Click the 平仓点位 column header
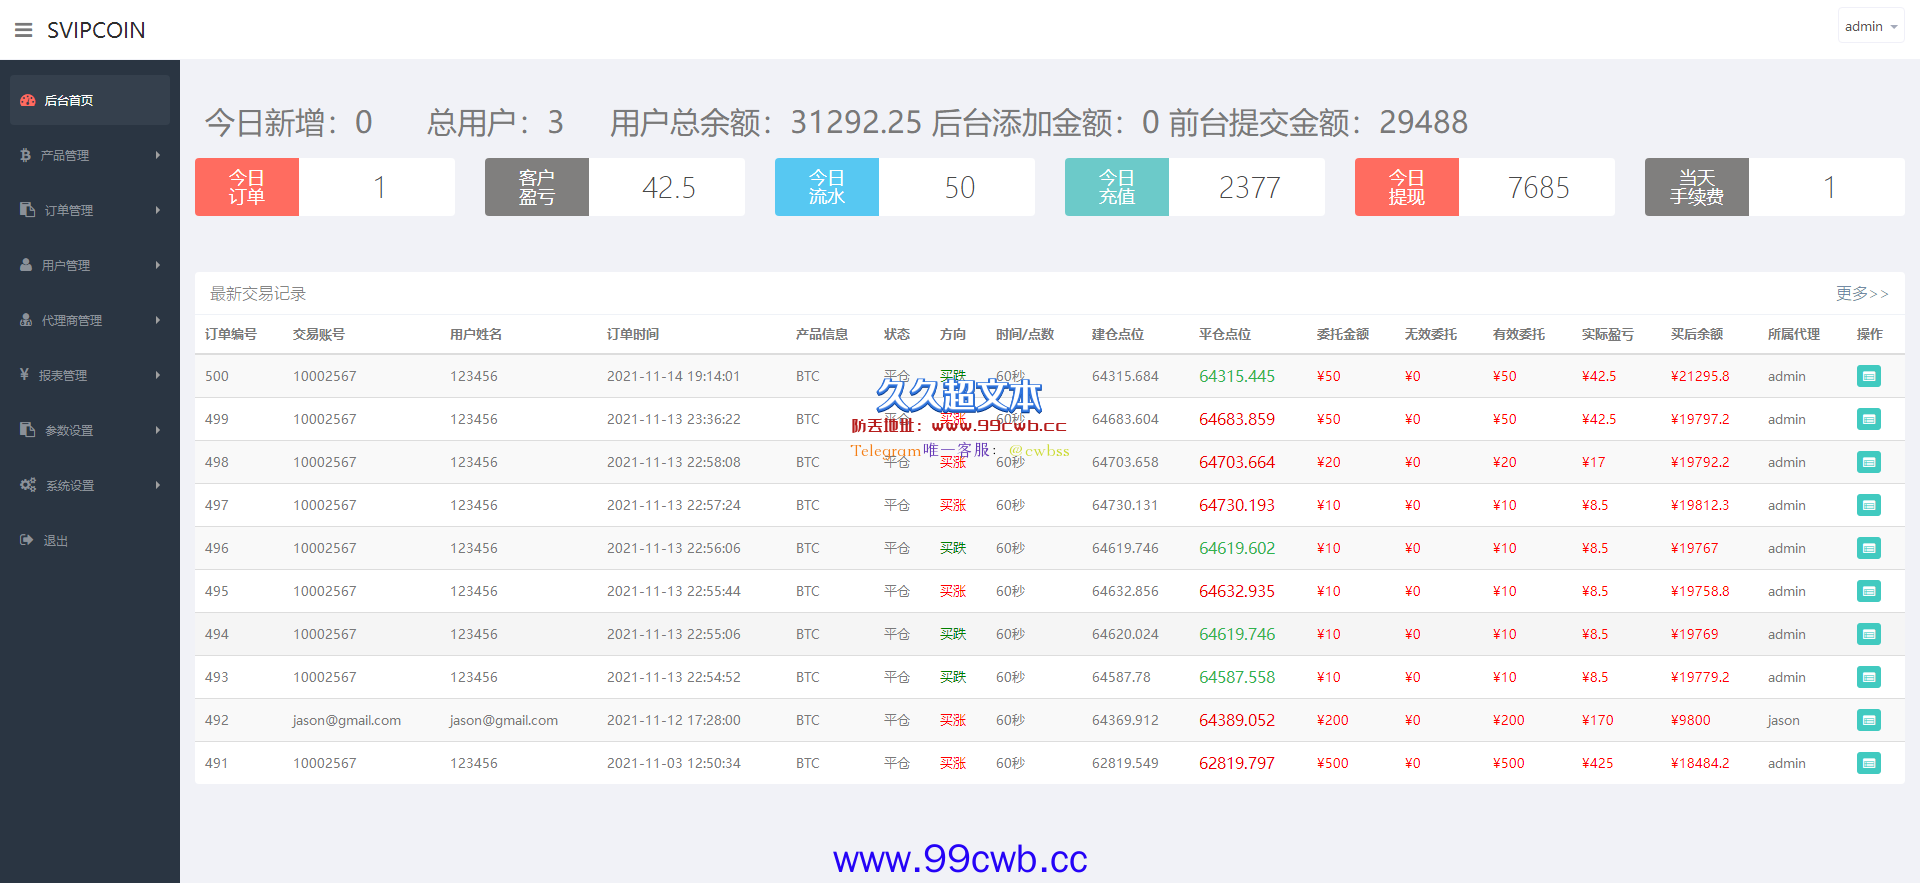This screenshot has width=1920, height=883. pyautogui.click(x=1225, y=334)
